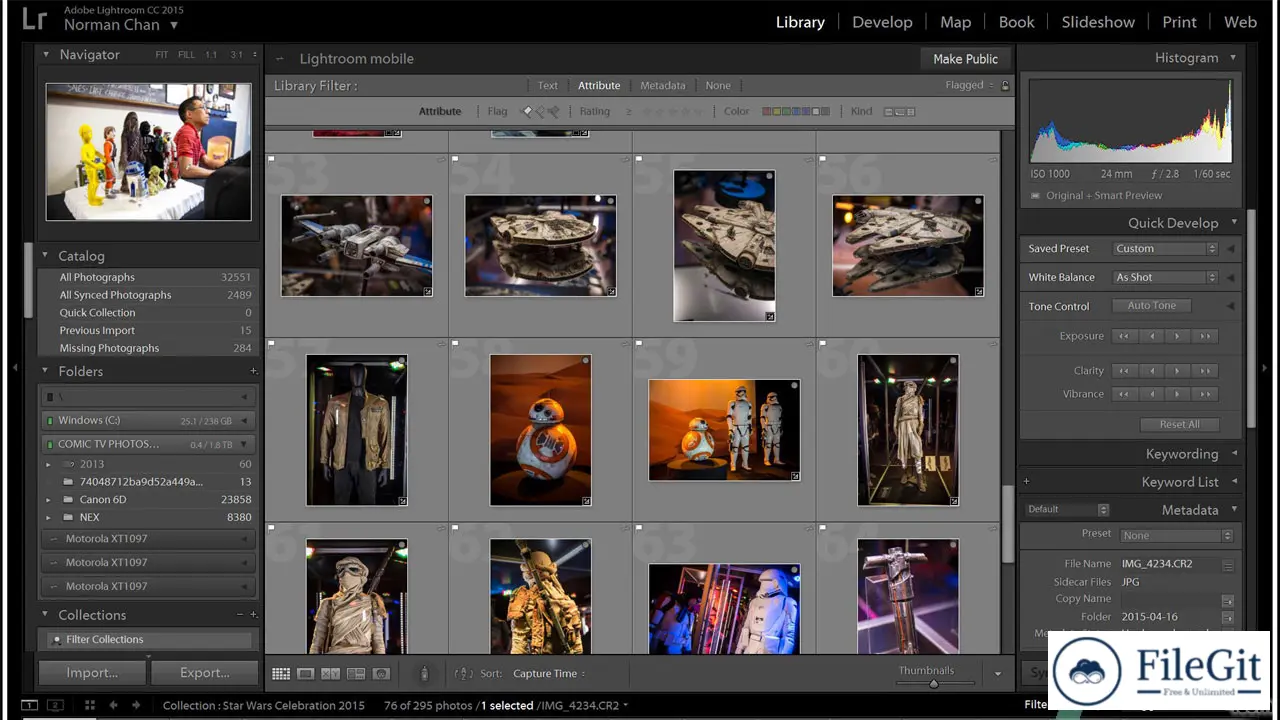The width and height of the screenshot is (1280, 720).
Task: Expand the Canon 6D folder
Action: (x=48, y=499)
